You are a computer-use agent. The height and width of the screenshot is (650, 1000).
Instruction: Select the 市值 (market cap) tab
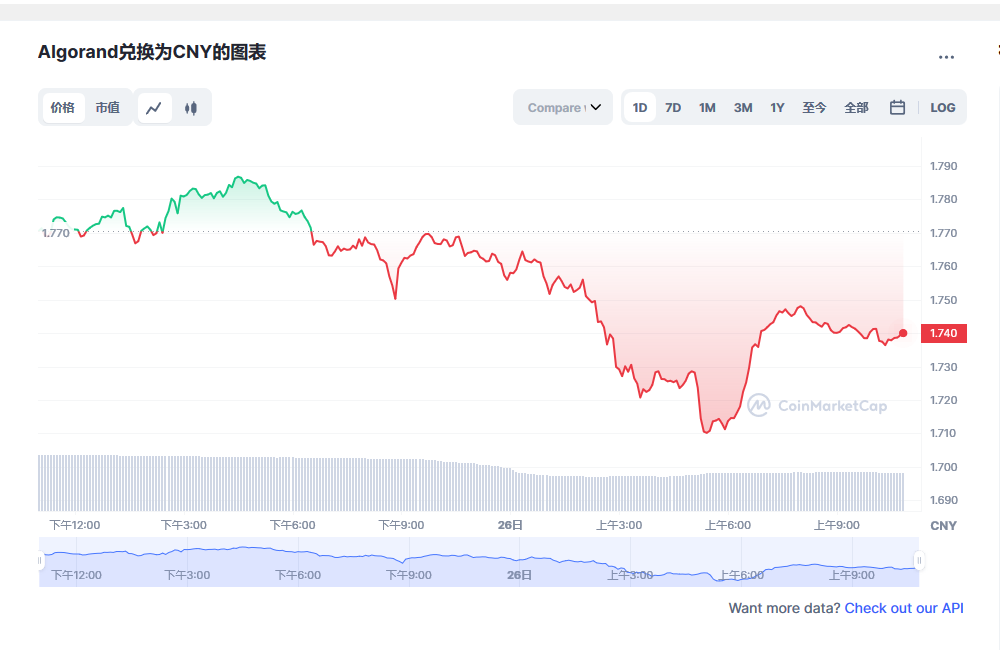tap(107, 108)
